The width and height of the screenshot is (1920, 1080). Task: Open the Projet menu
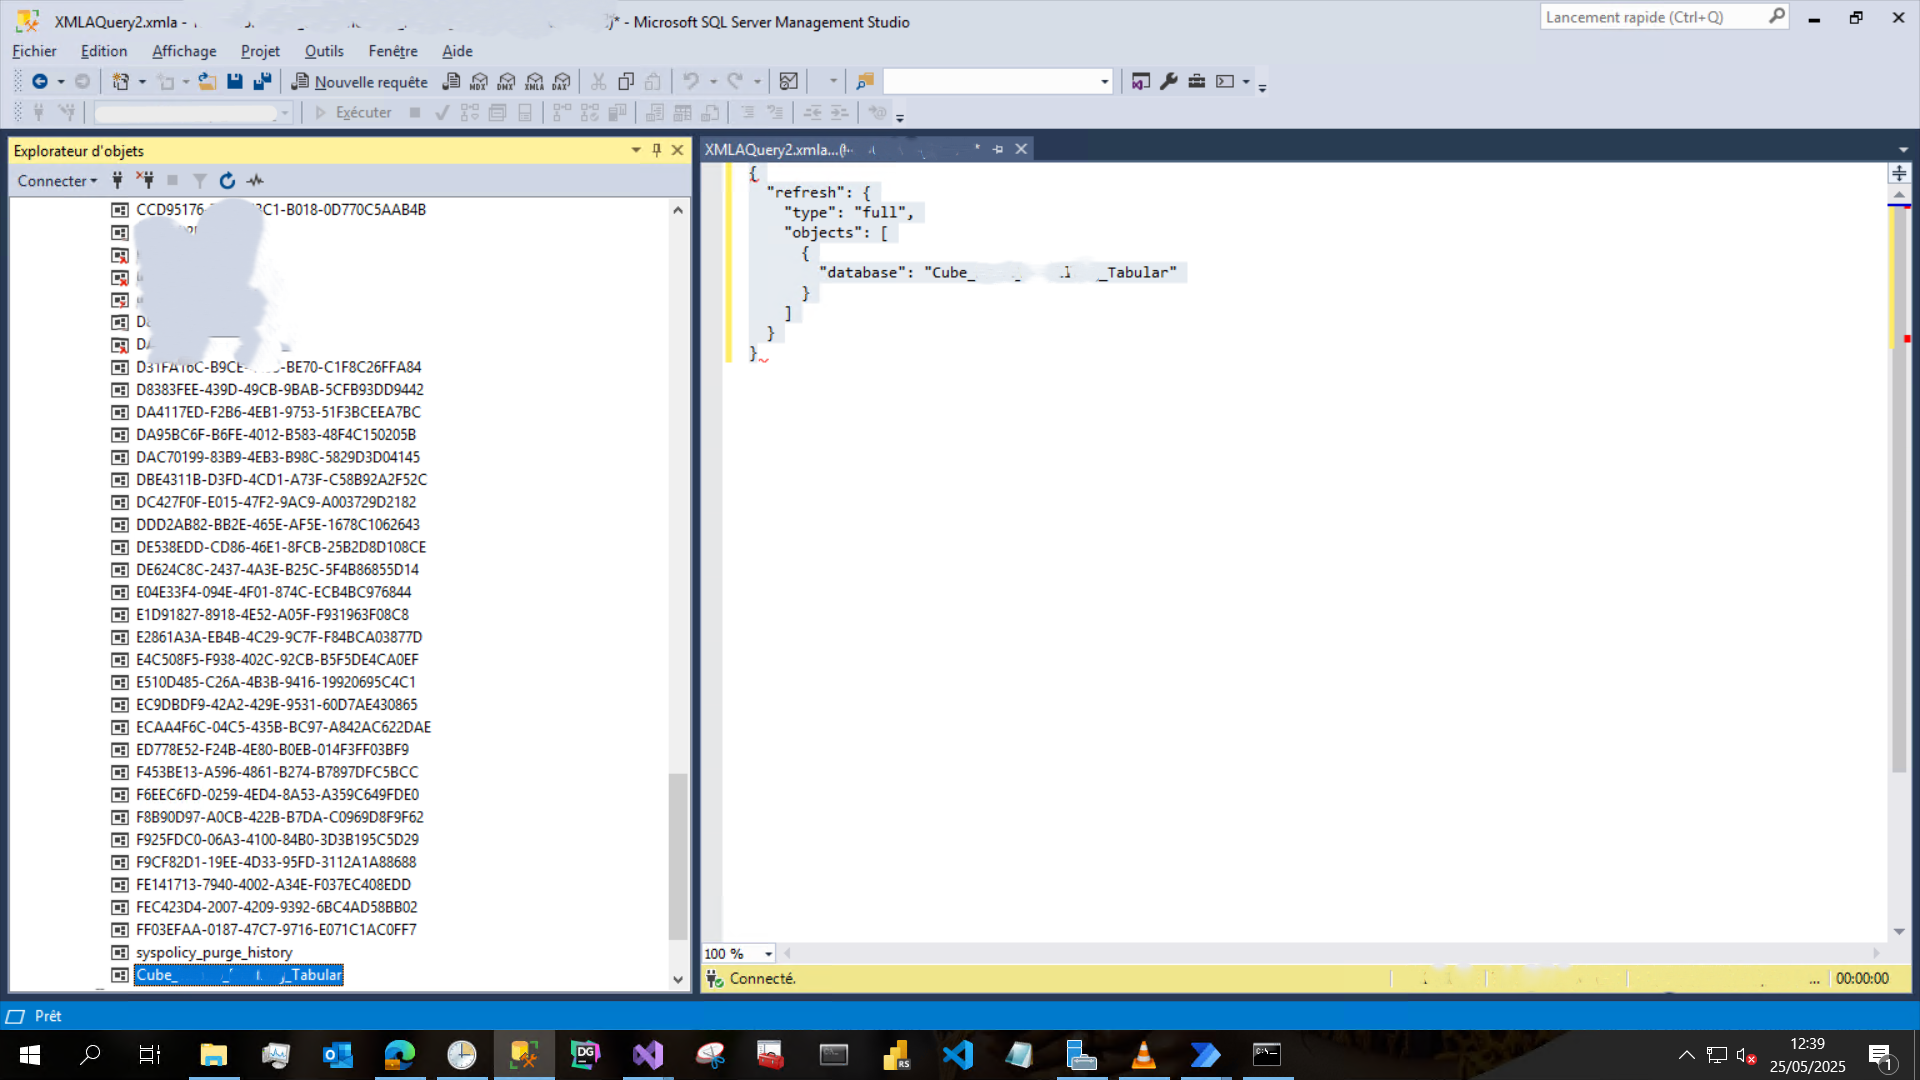[260, 51]
